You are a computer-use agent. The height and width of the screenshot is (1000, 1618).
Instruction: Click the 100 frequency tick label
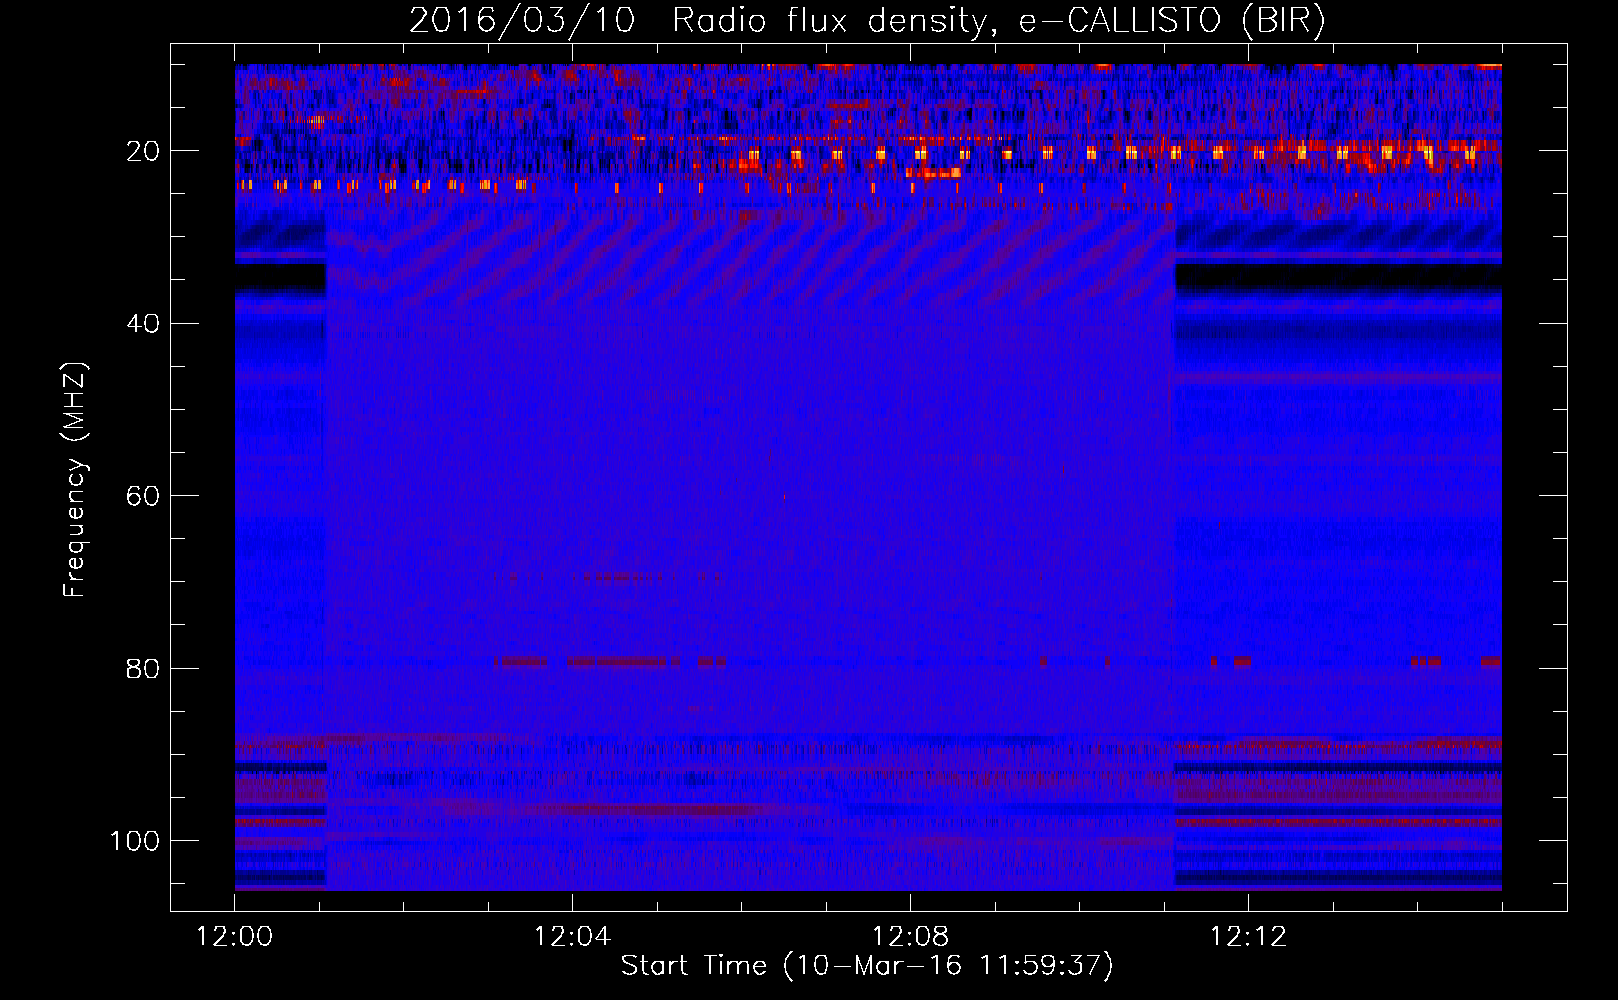[x=135, y=841]
